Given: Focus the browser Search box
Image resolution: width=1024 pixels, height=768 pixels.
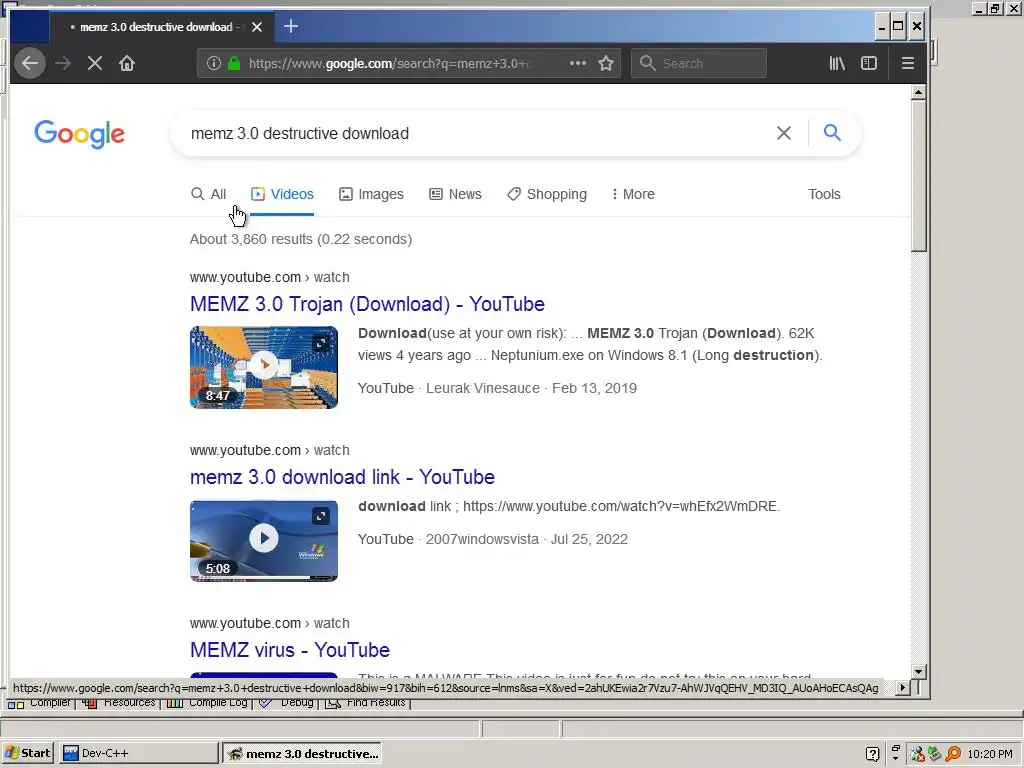Looking at the screenshot, I should (699, 63).
